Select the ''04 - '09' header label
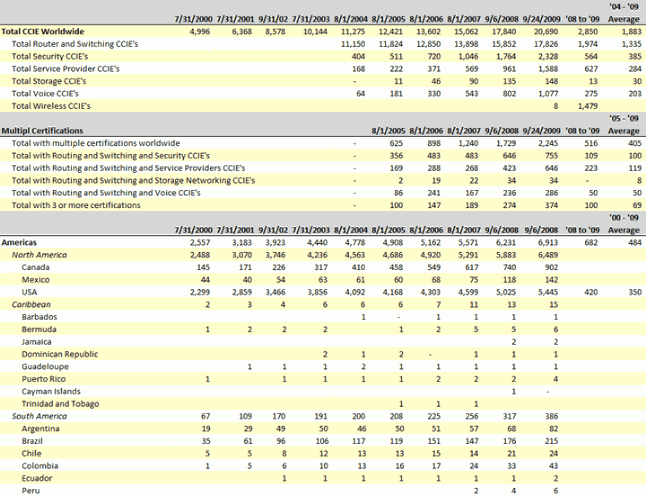This screenshot has height=496, width=646. [x=624, y=6]
